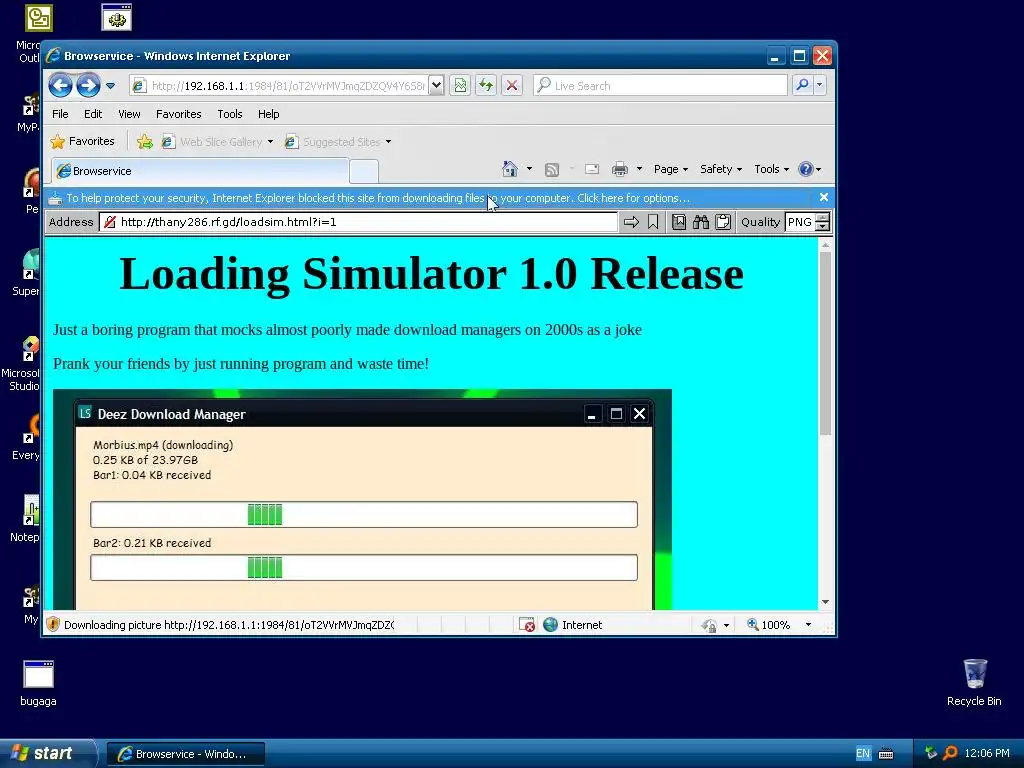
Task: Open the Windows Start menu
Action: (x=47, y=754)
